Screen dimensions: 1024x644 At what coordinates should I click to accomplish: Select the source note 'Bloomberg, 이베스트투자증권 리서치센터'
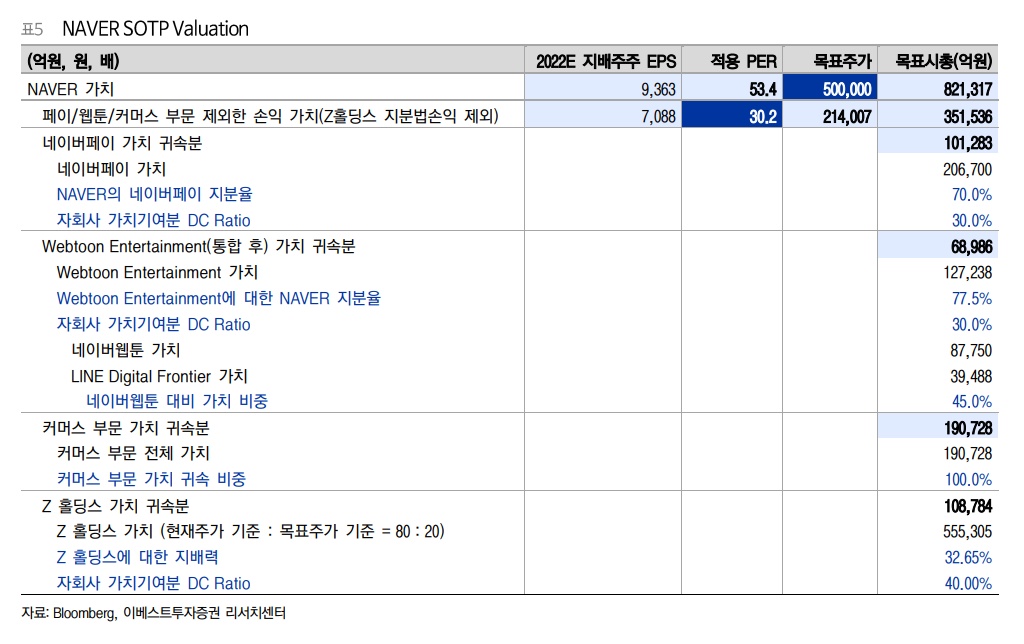point(169,613)
